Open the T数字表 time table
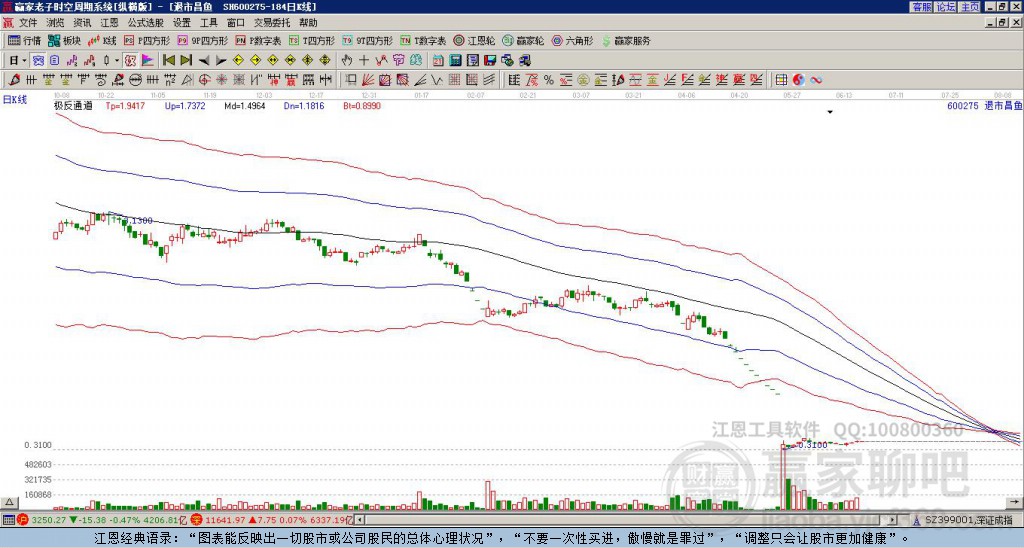This screenshot has height=548, width=1024. [x=423, y=40]
